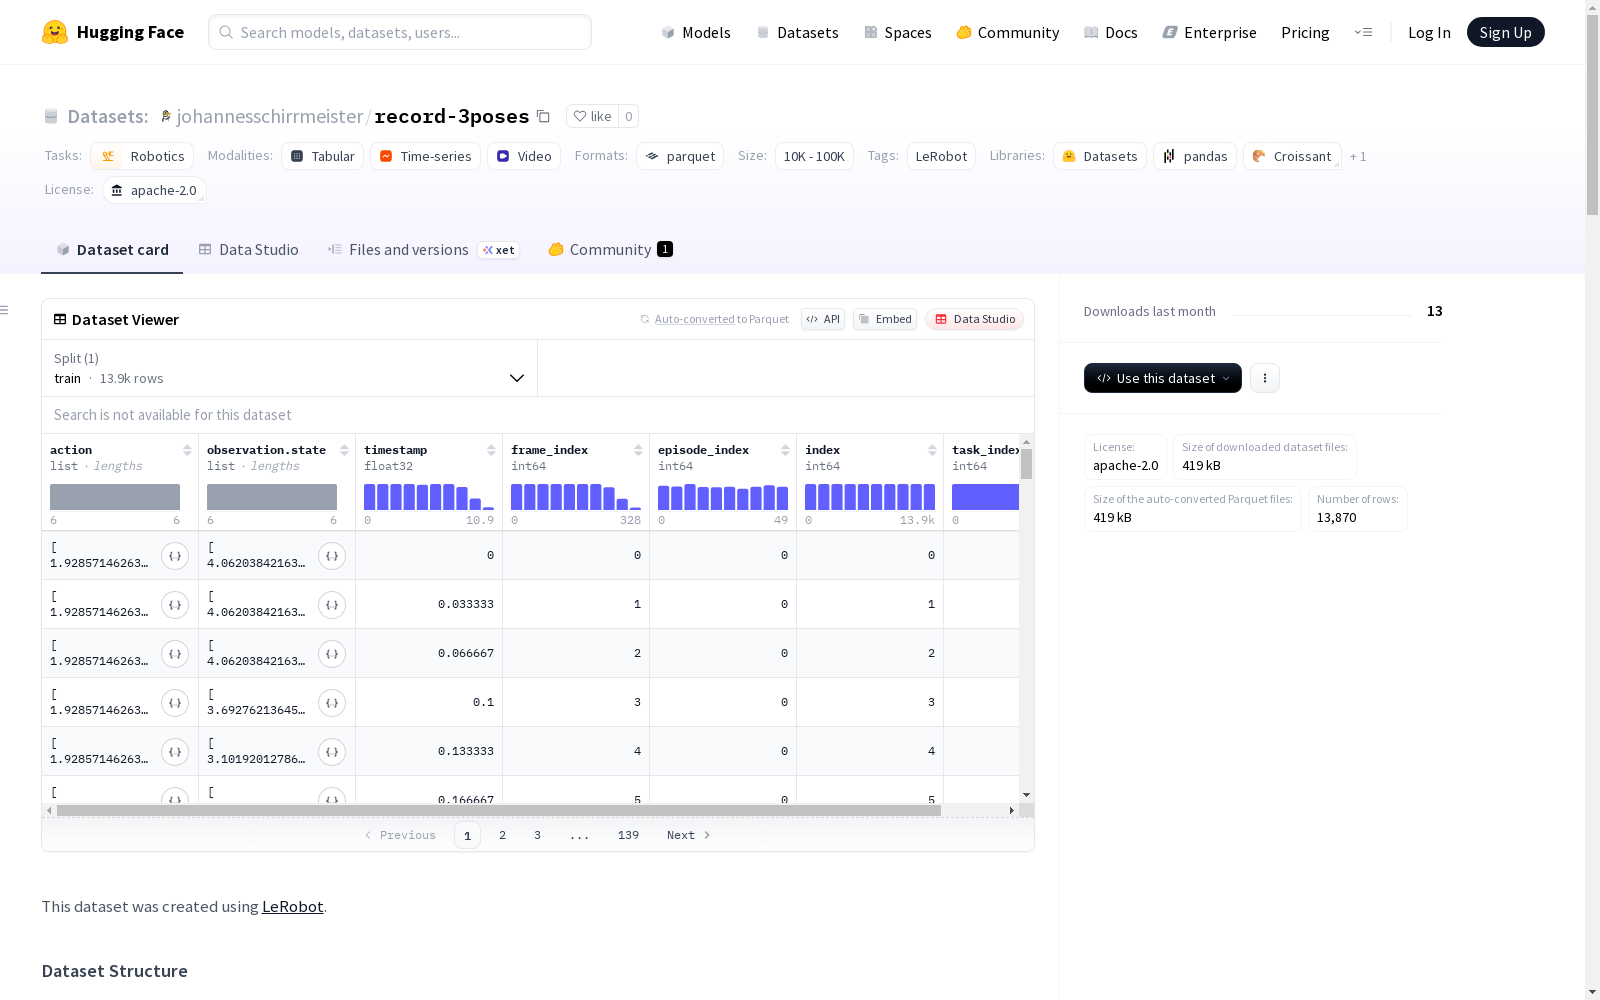The image size is (1600, 1000).
Task: Open the johannesschirrmeister profile link
Action: click(x=270, y=116)
